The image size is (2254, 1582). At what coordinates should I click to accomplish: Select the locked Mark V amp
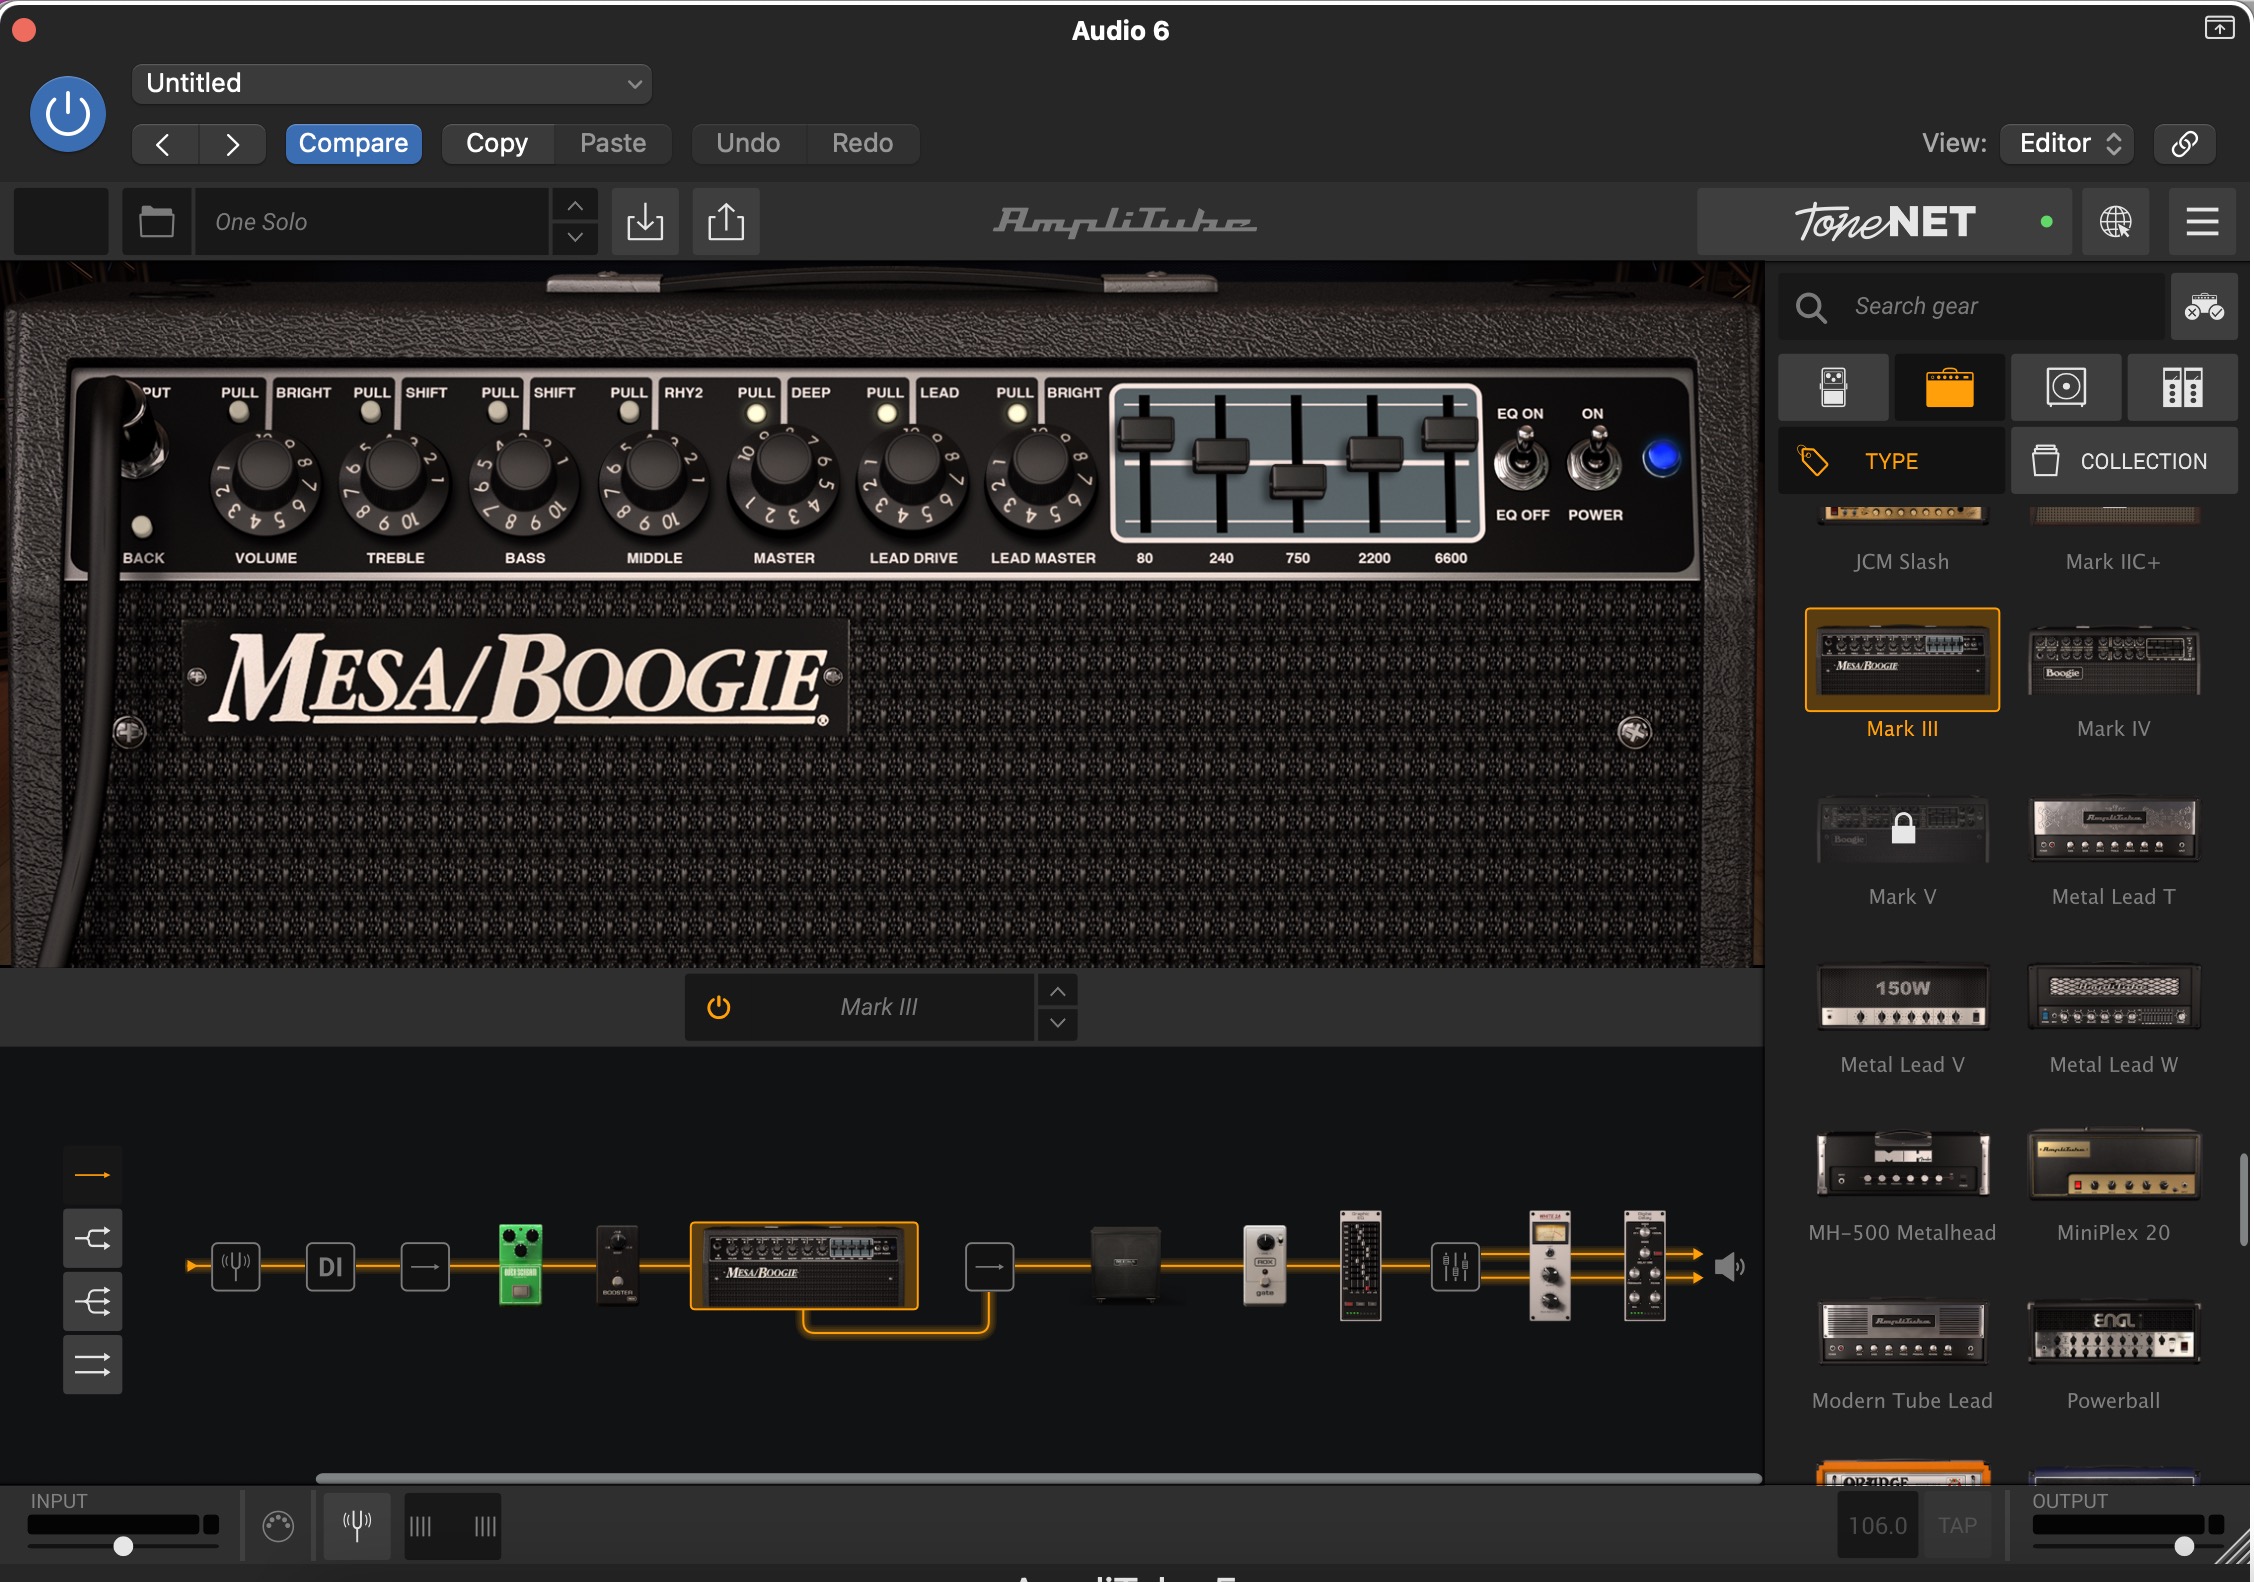[1902, 829]
